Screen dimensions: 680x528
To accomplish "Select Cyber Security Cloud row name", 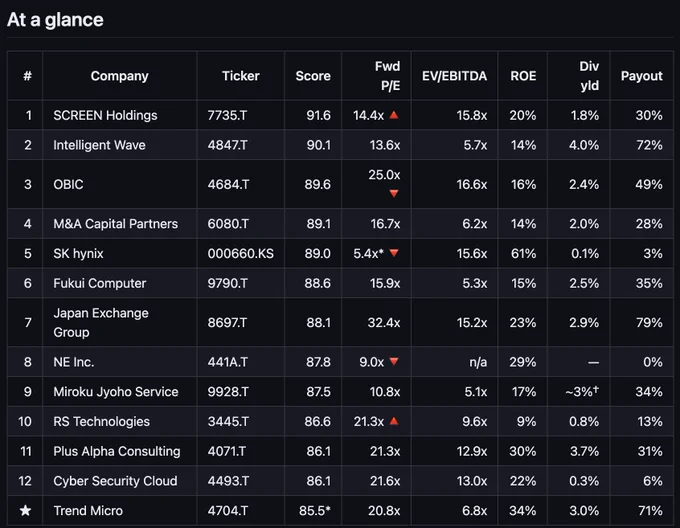I will coord(115,481).
